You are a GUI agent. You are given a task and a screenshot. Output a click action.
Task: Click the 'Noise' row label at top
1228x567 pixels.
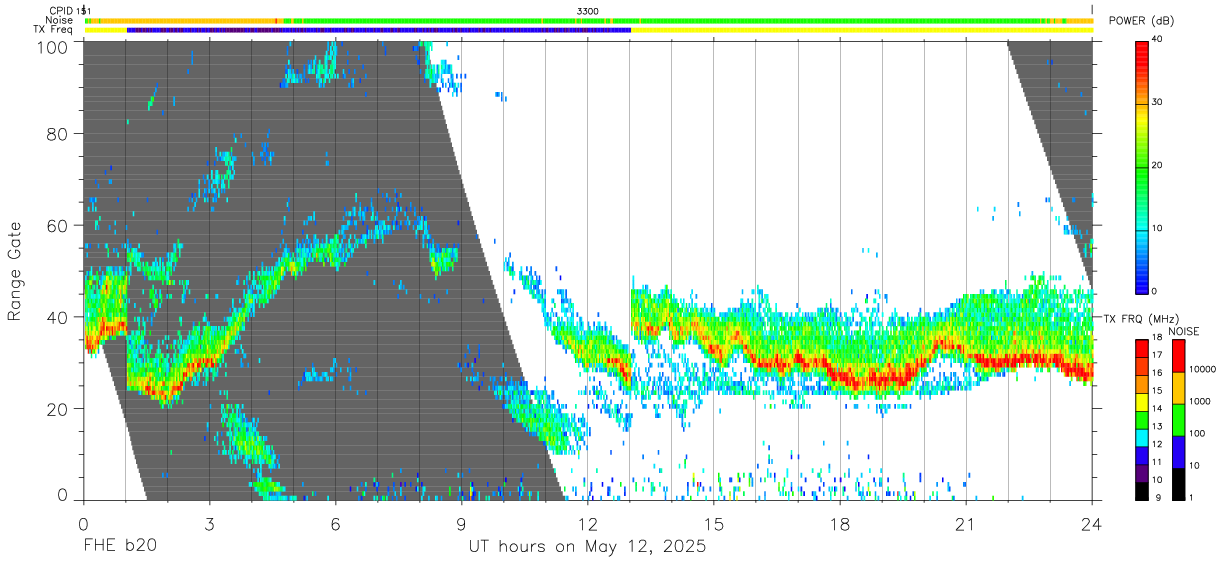coord(60,20)
